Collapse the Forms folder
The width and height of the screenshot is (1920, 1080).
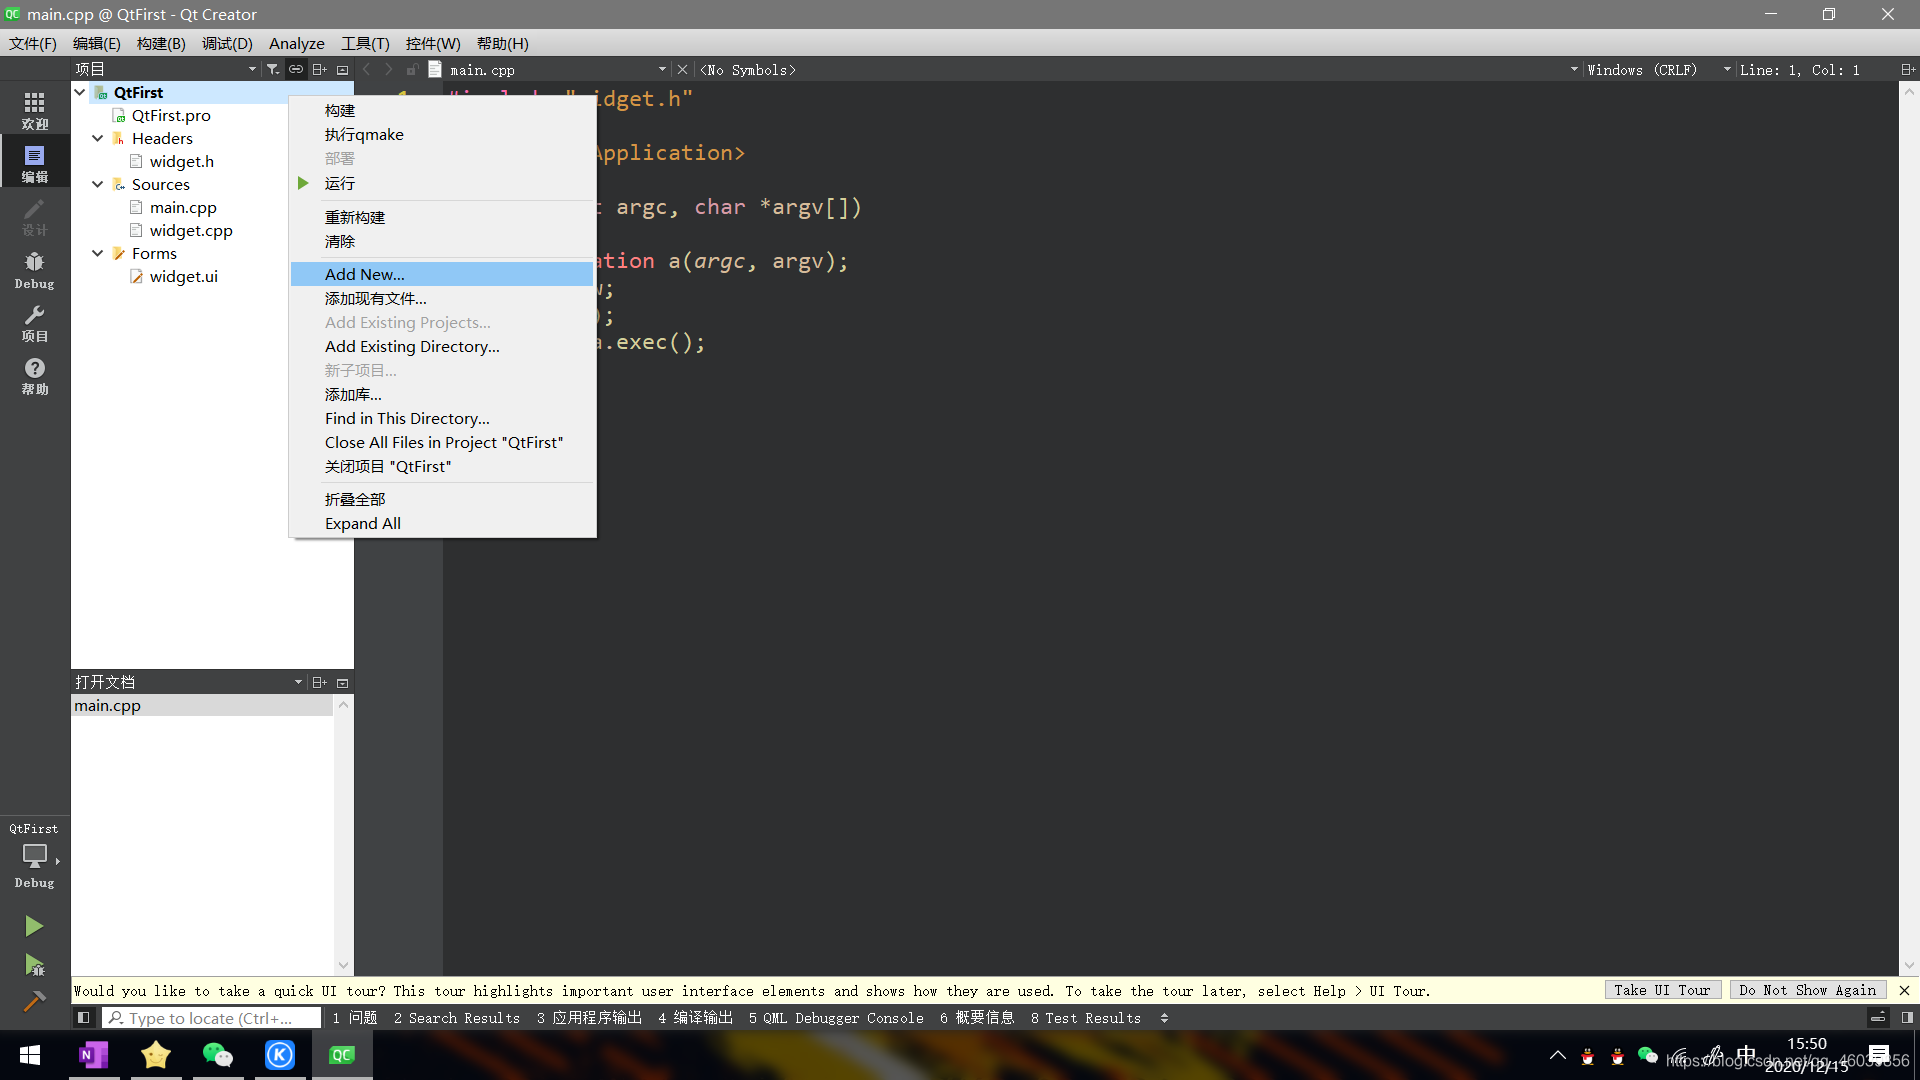click(98, 253)
